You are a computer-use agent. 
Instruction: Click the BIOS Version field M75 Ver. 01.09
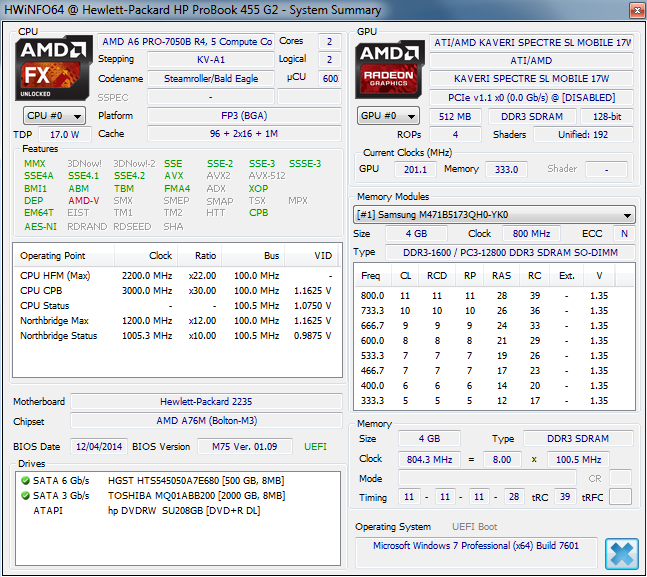tap(245, 447)
